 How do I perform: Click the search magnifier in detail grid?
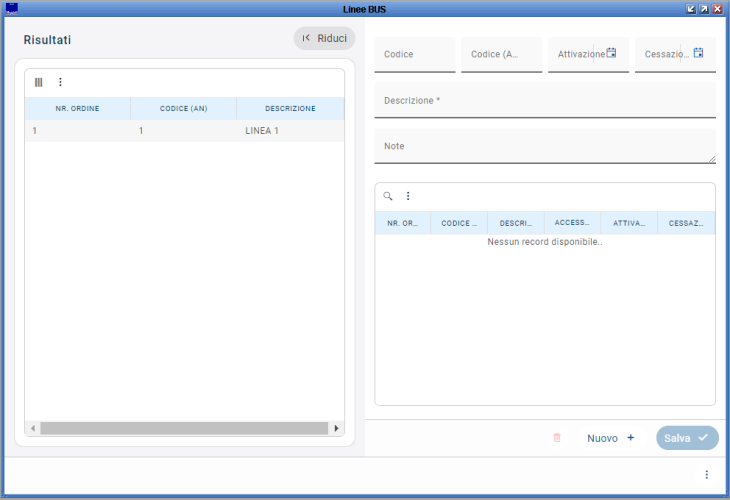[x=388, y=196]
